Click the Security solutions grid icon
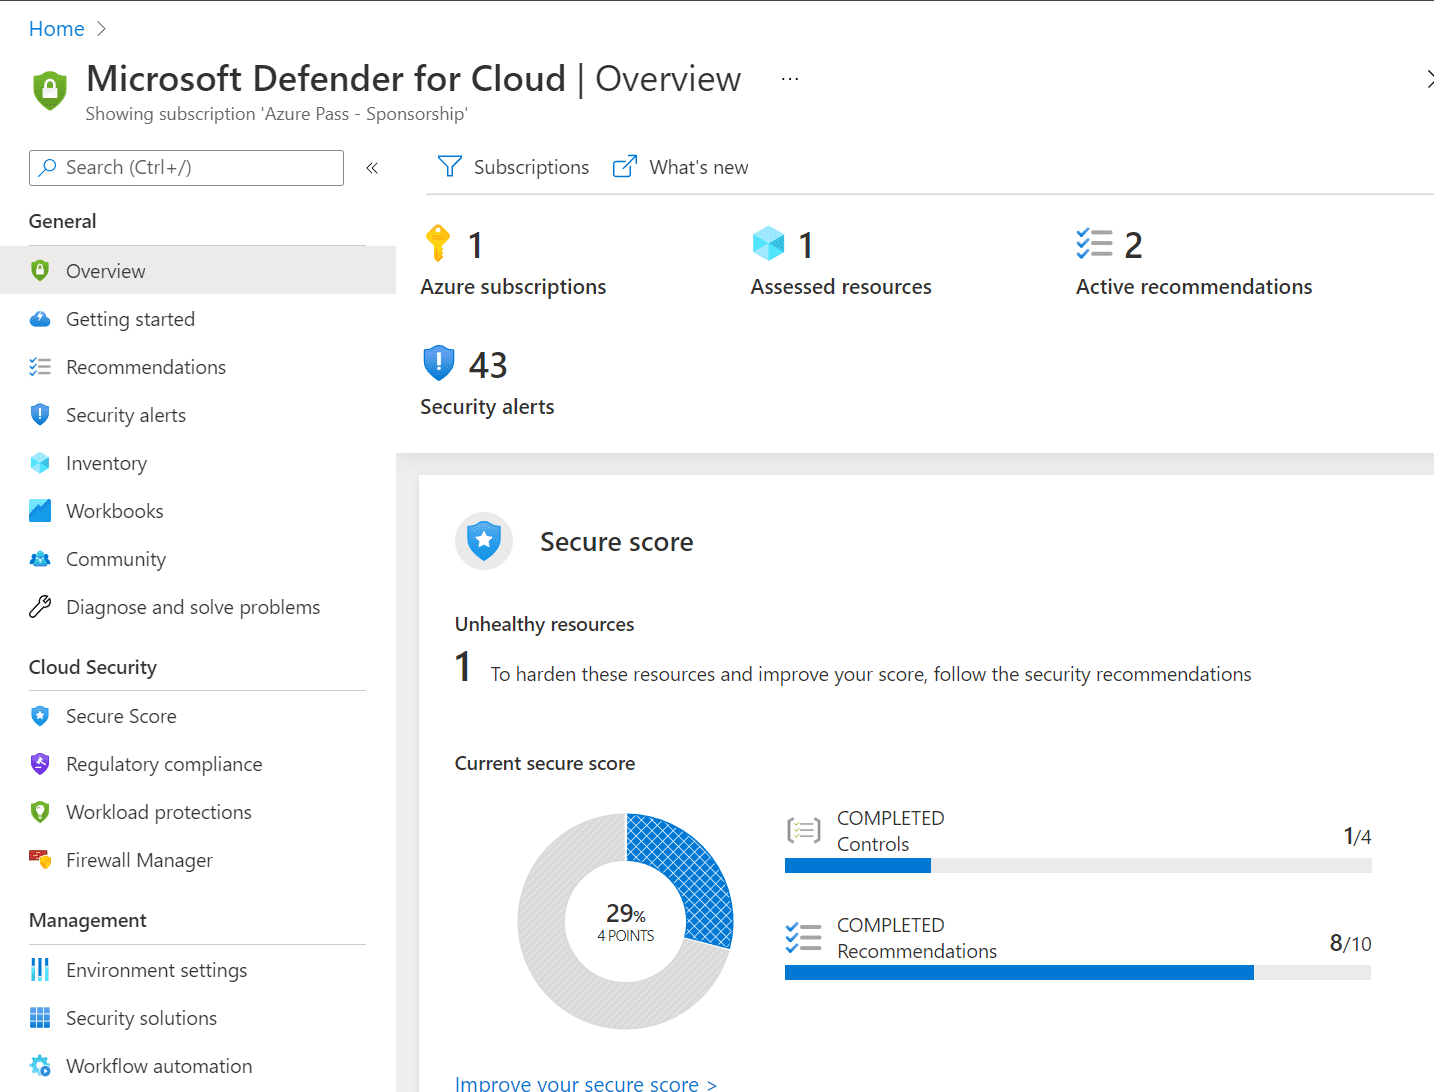 pos(40,1018)
